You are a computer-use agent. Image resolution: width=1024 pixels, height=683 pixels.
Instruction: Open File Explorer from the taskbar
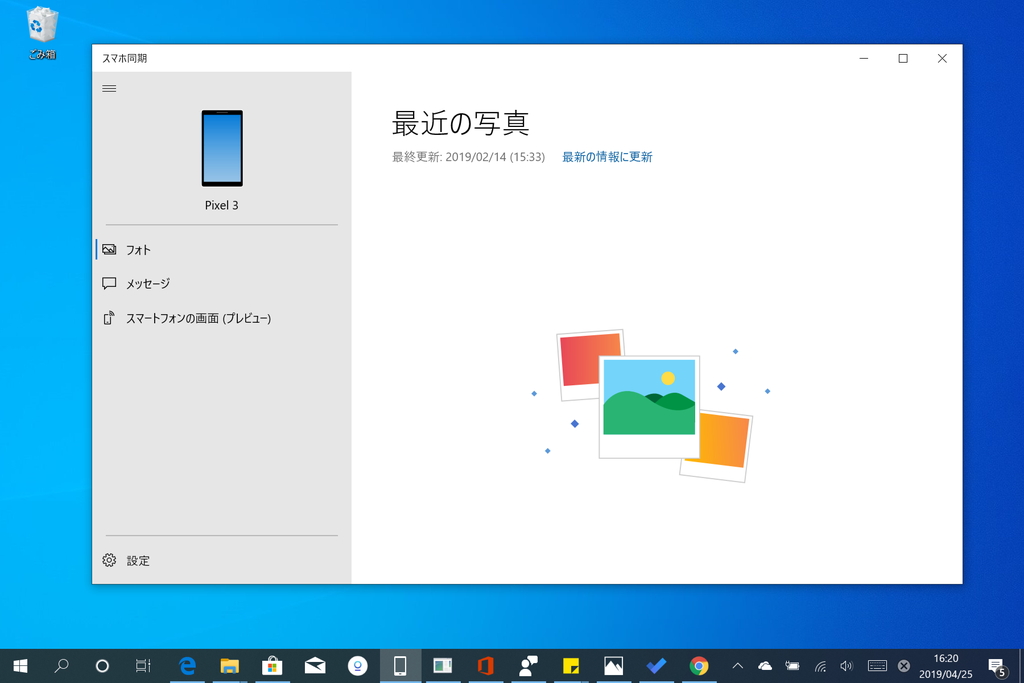point(229,666)
